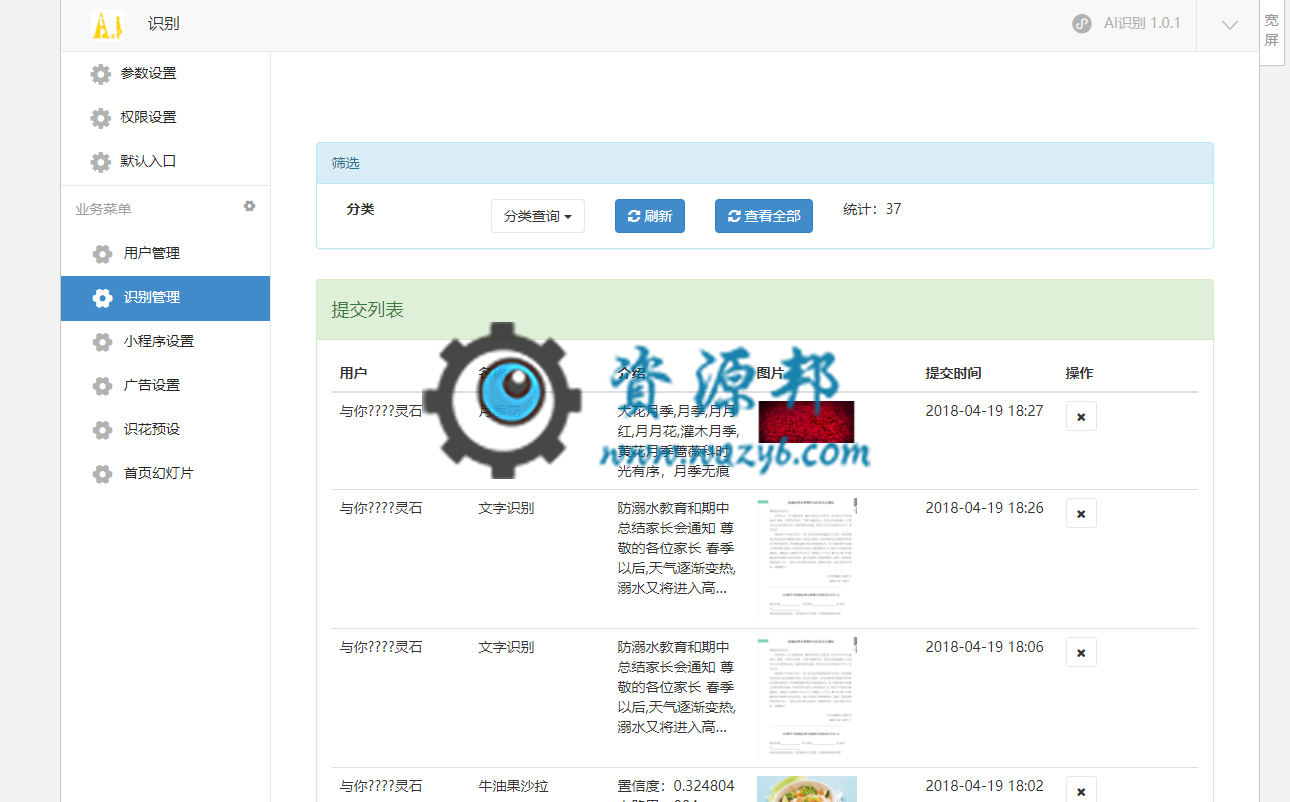Open the red rose image thumbnail
This screenshot has height=802, width=1290.
[806, 422]
